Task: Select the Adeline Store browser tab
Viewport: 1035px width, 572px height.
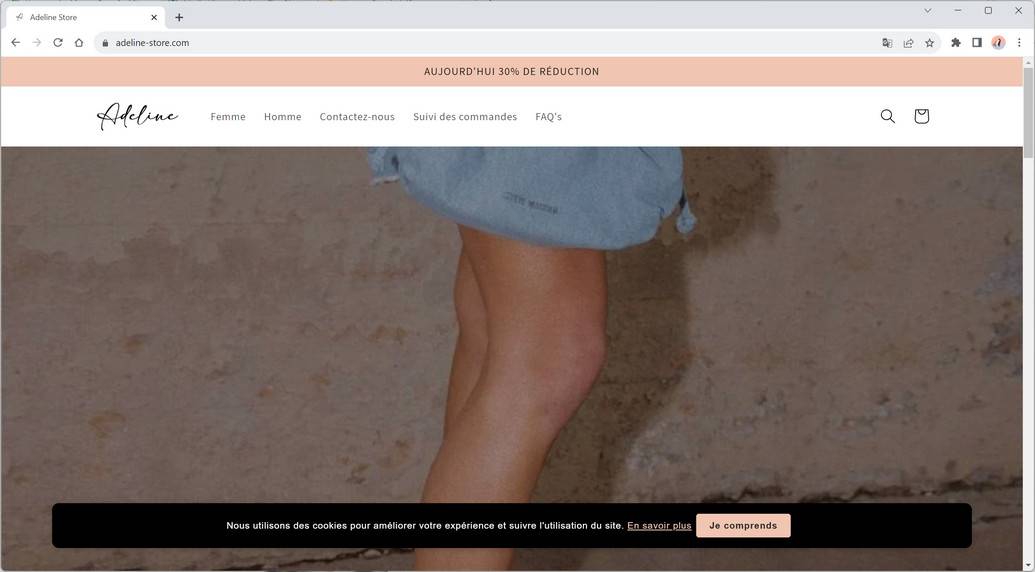Action: point(86,17)
